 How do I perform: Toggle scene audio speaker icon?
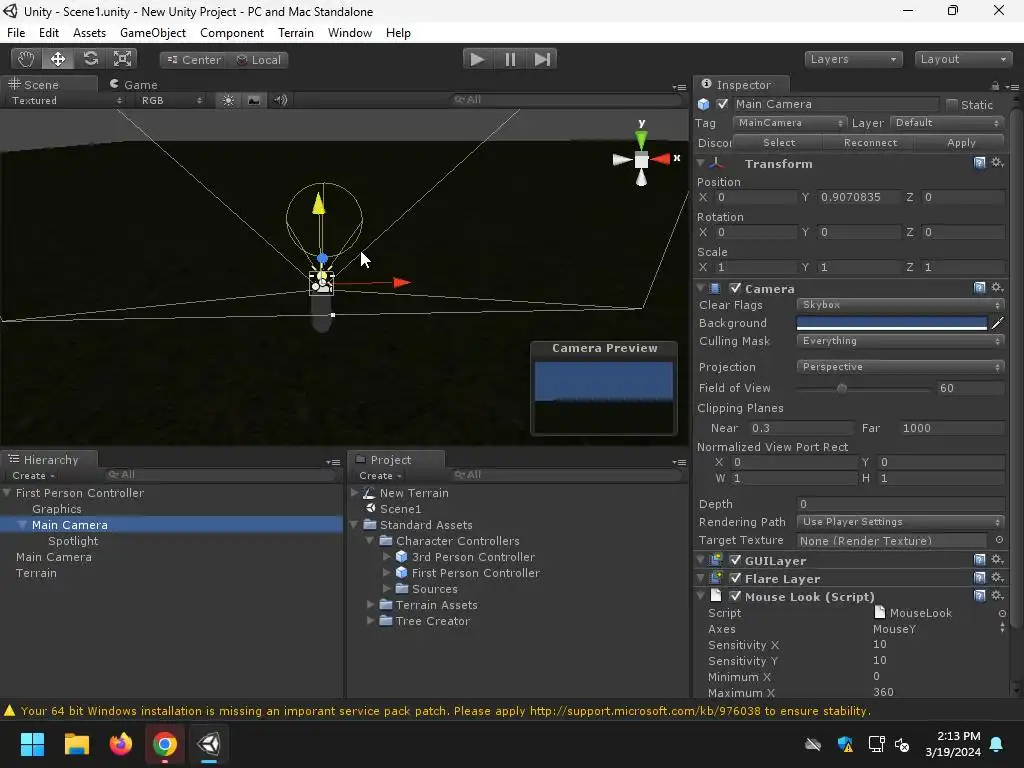[280, 100]
